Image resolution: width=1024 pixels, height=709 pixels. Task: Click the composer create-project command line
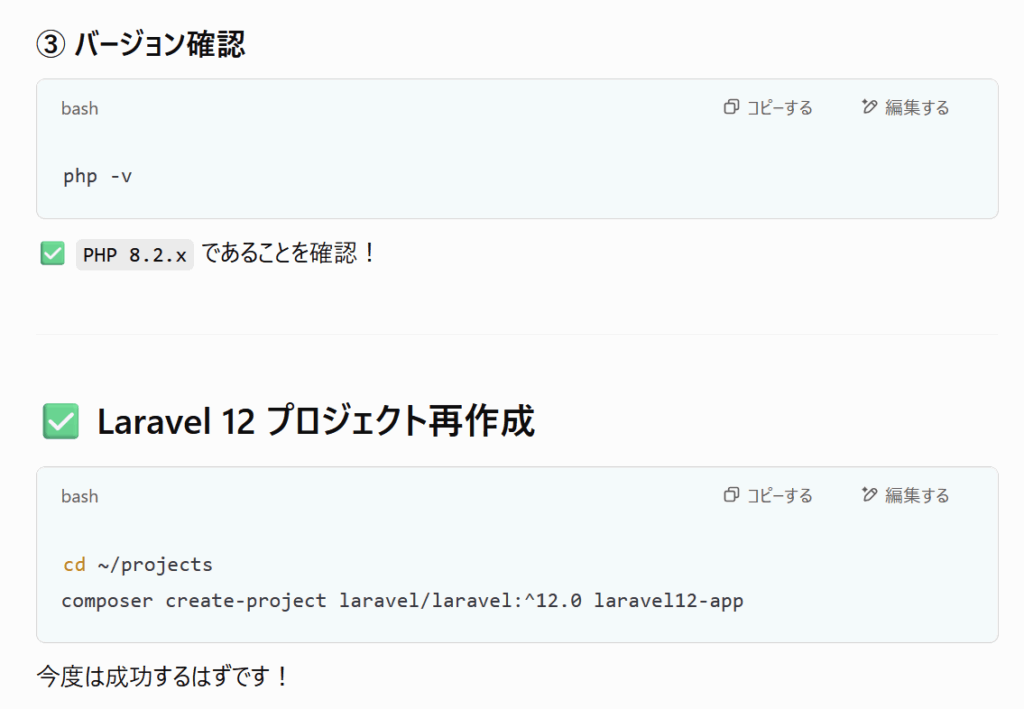tap(402, 601)
